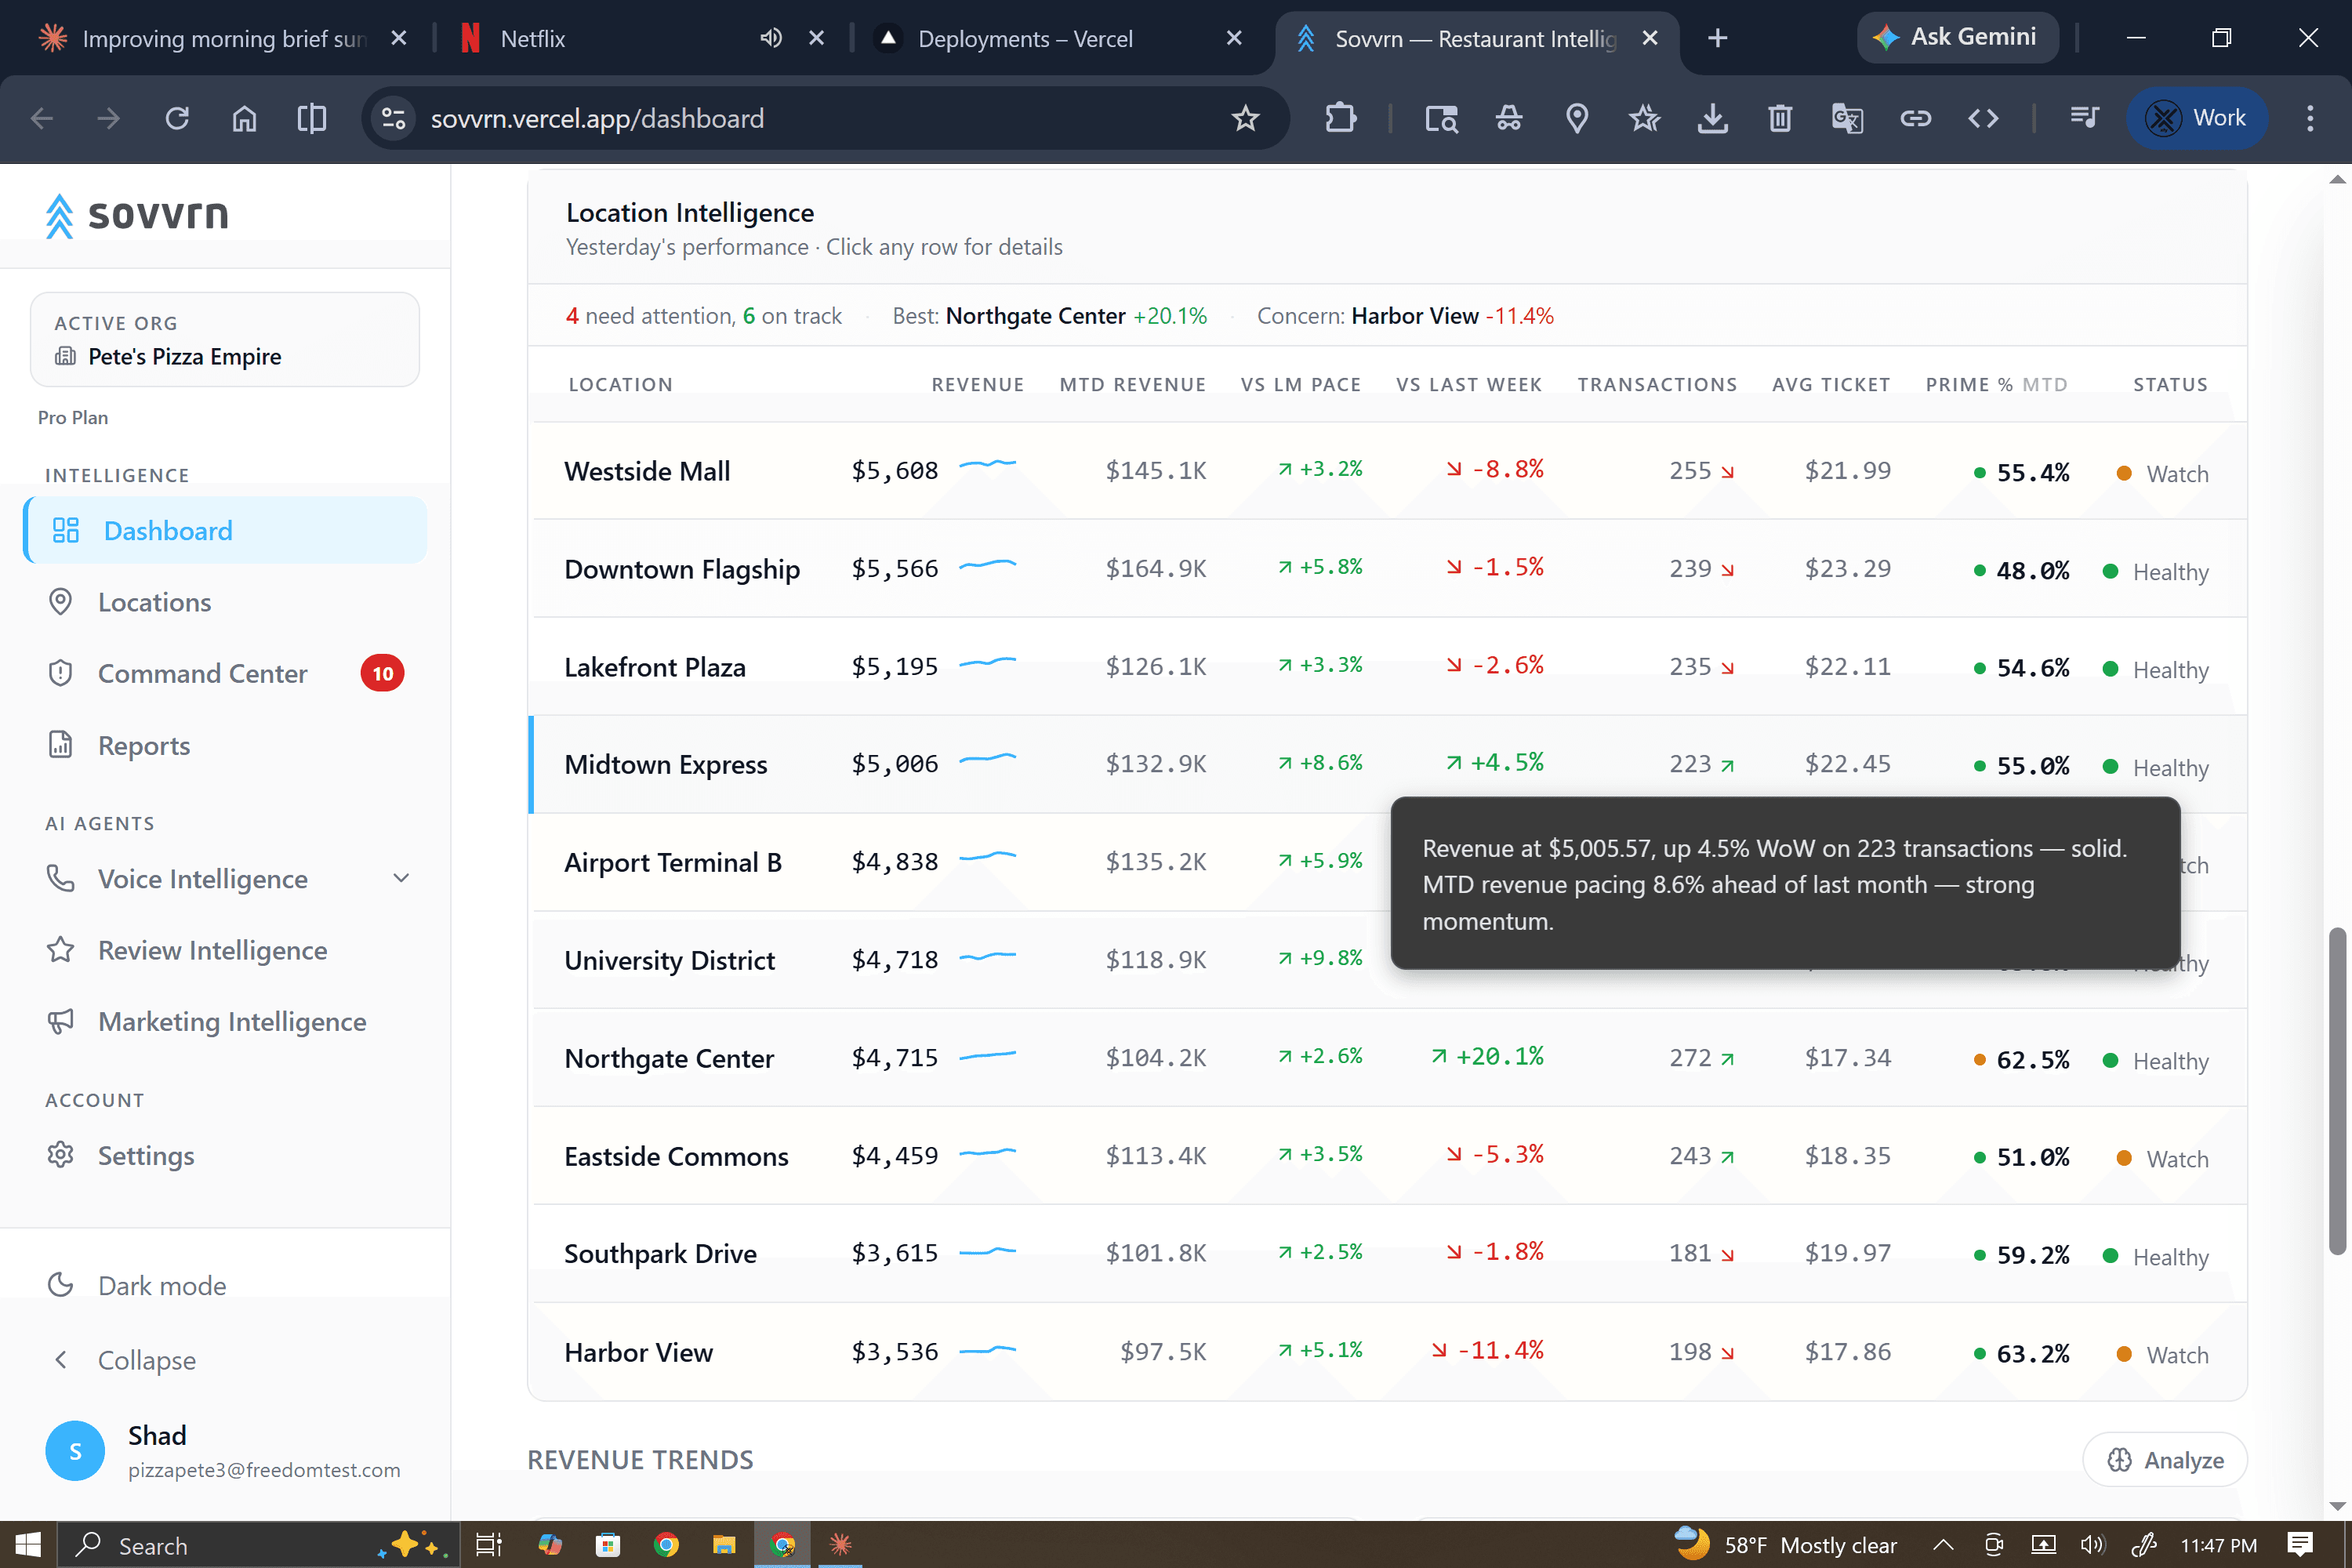This screenshot has height=1568, width=2352.
Task: Open the browser Downloads icon
Action: [x=1713, y=118]
